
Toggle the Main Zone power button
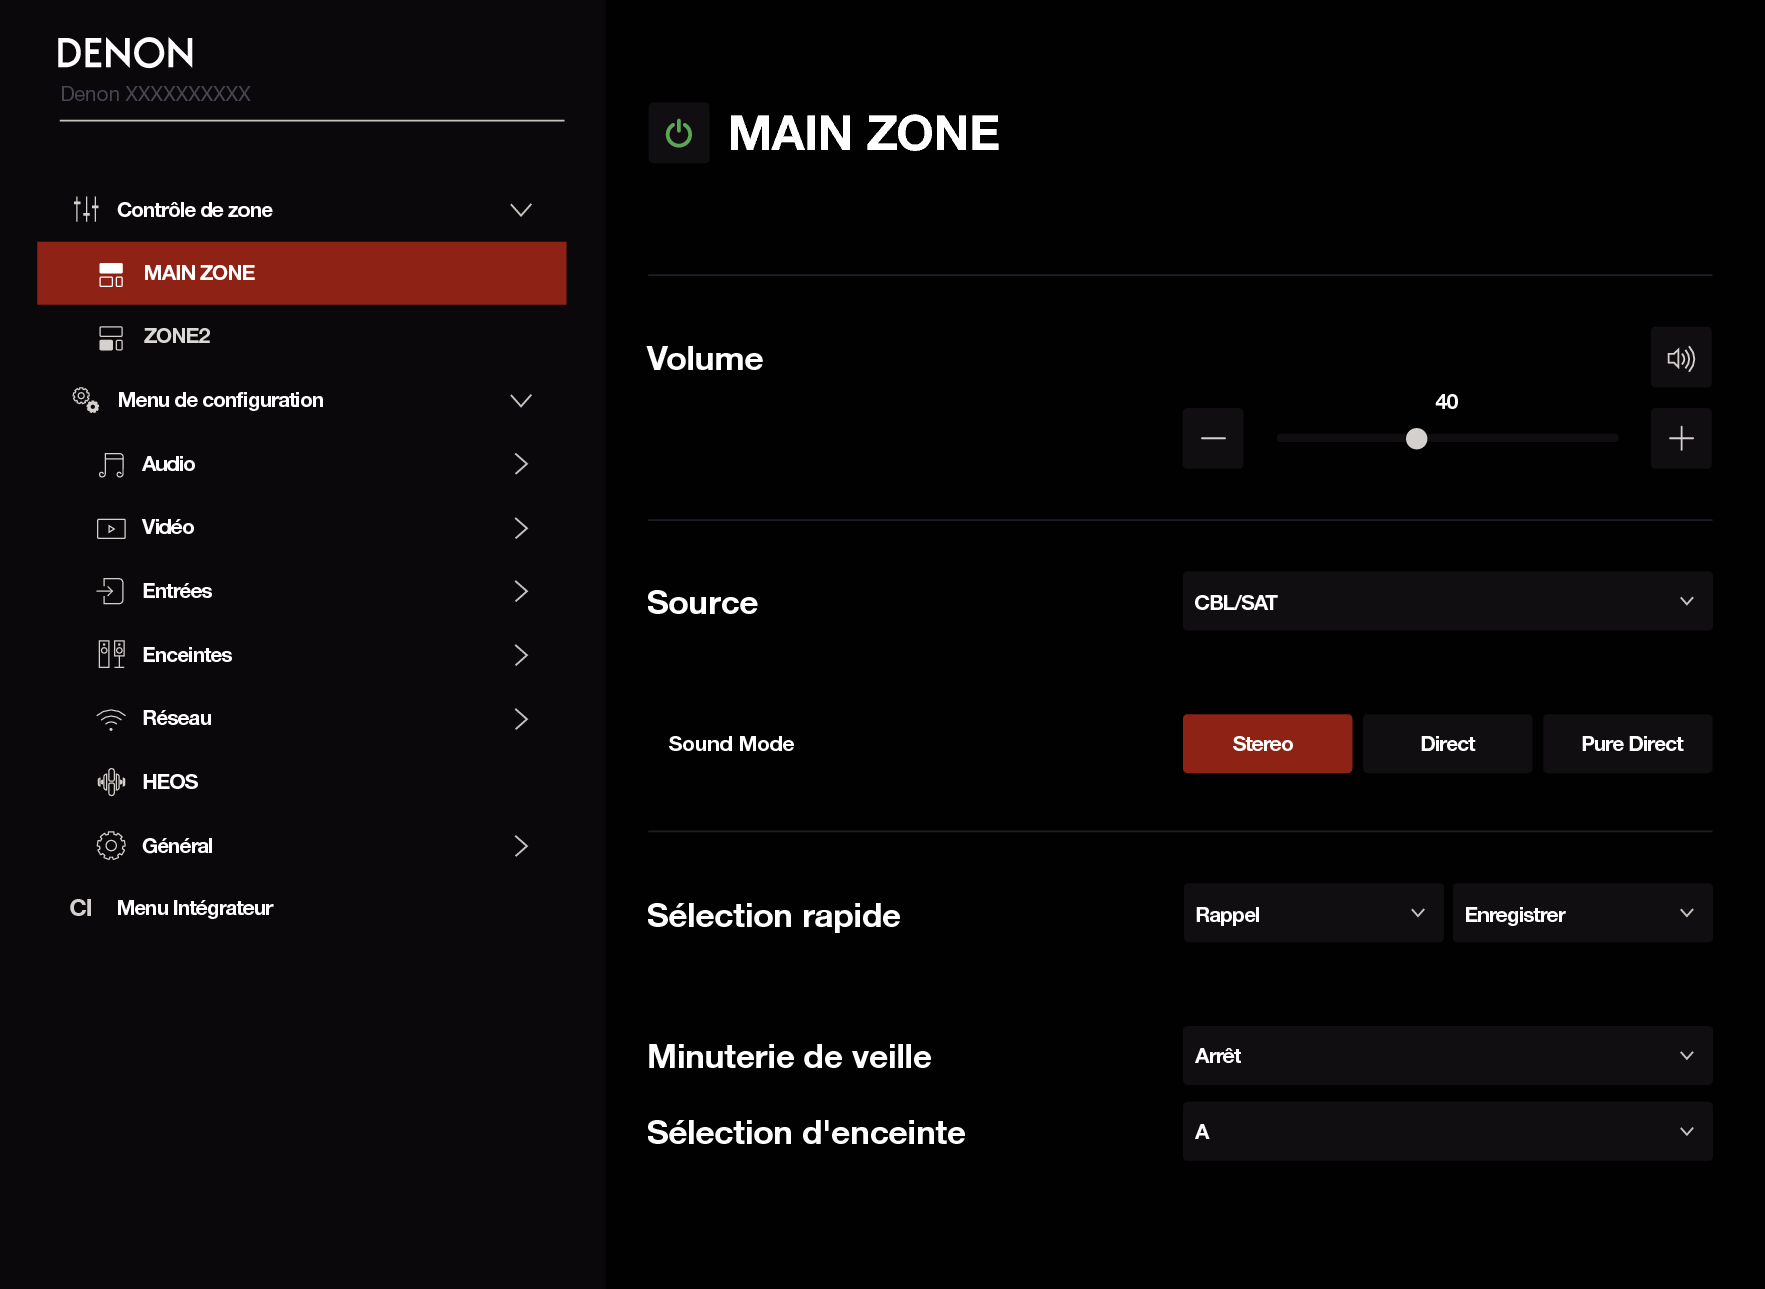click(x=678, y=133)
